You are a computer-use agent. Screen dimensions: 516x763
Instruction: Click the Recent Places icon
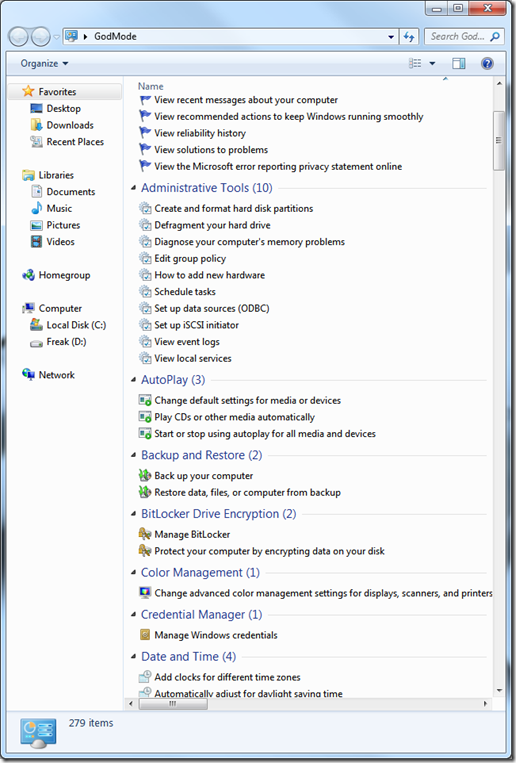[37, 142]
